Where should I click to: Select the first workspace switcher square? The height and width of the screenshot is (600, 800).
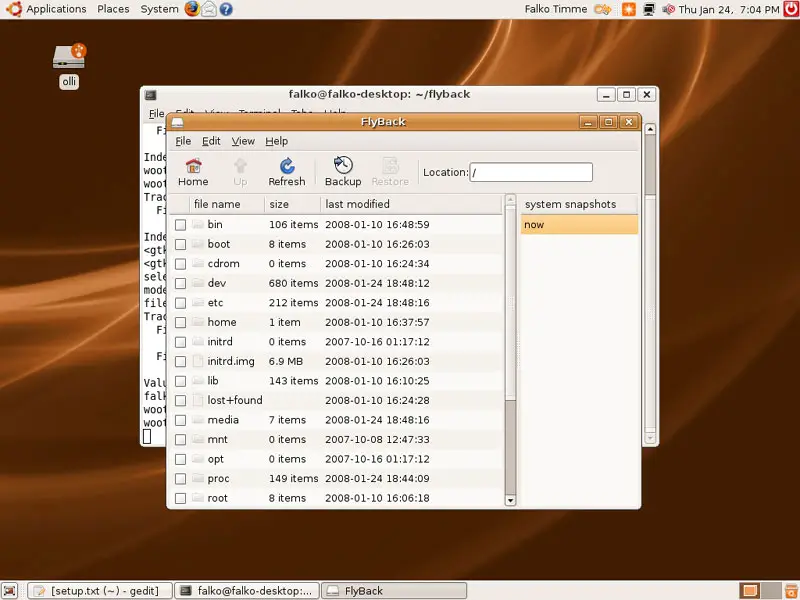pos(749,591)
